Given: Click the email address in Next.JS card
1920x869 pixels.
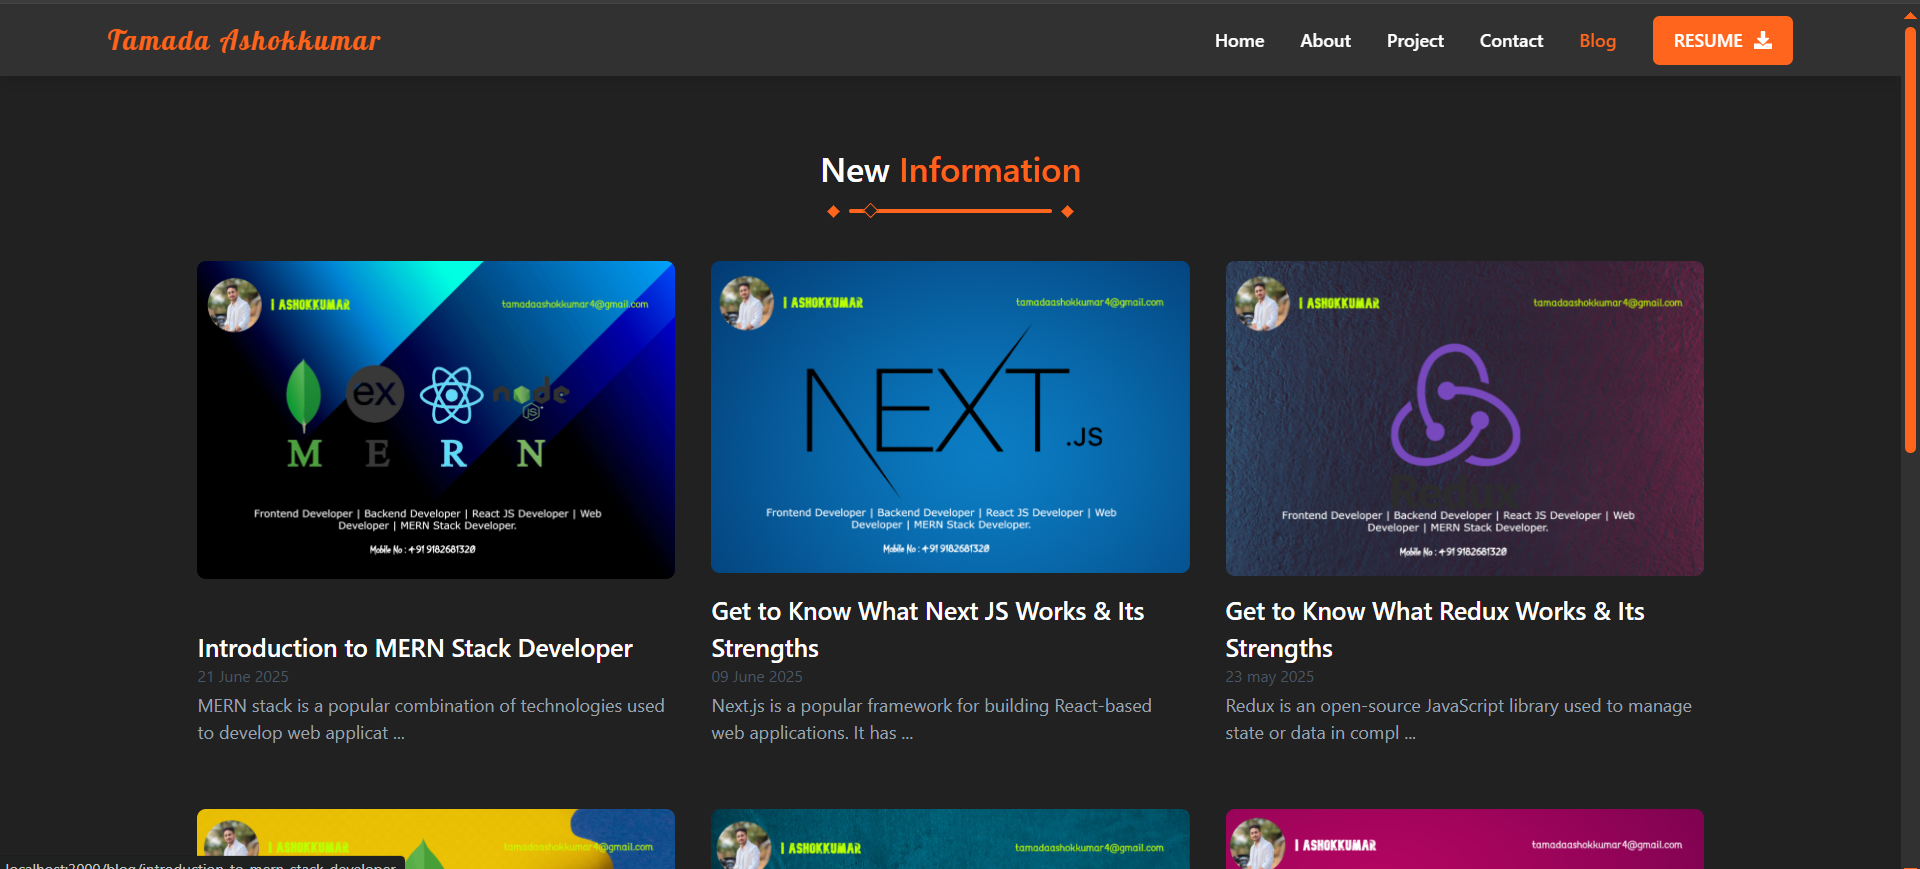Looking at the screenshot, I should pos(1089,302).
